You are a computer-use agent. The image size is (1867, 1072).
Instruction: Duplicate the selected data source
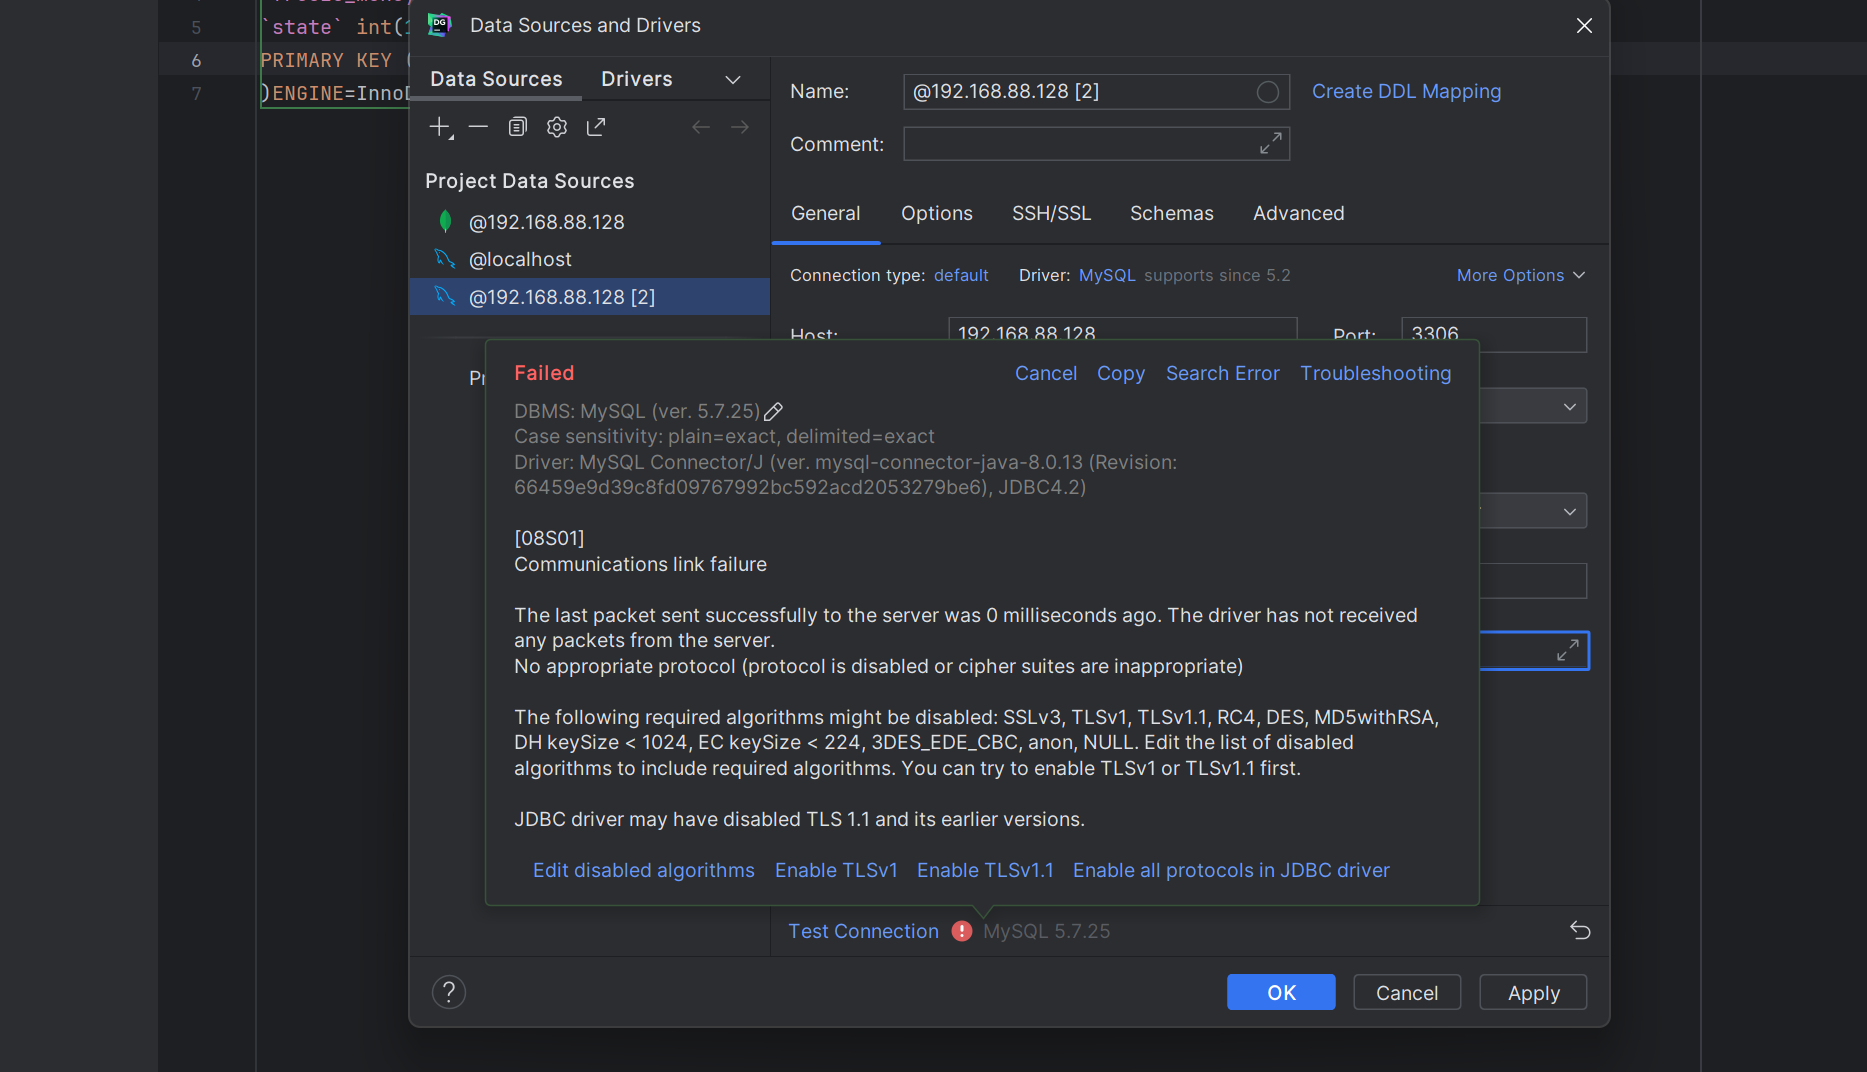pos(517,127)
